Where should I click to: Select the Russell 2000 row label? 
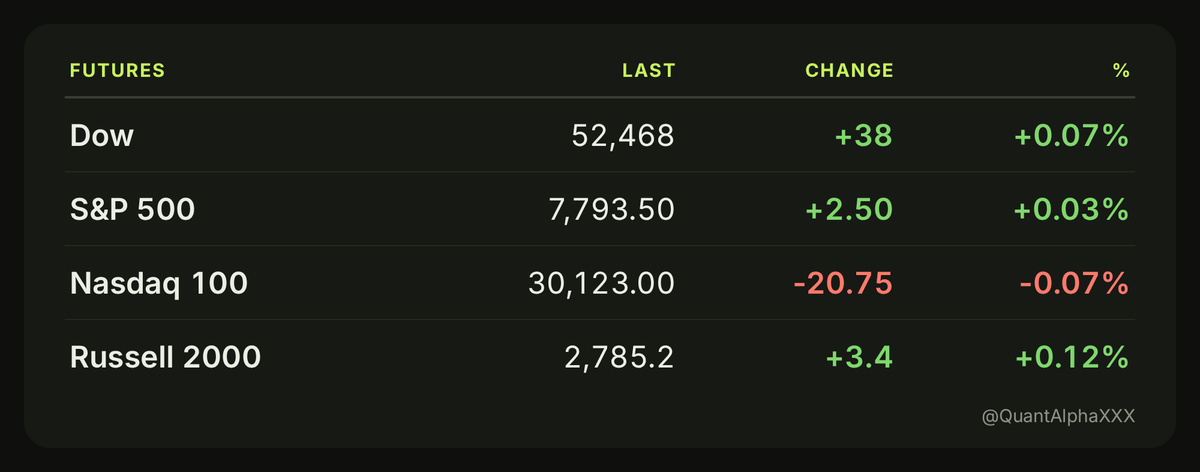coord(165,357)
